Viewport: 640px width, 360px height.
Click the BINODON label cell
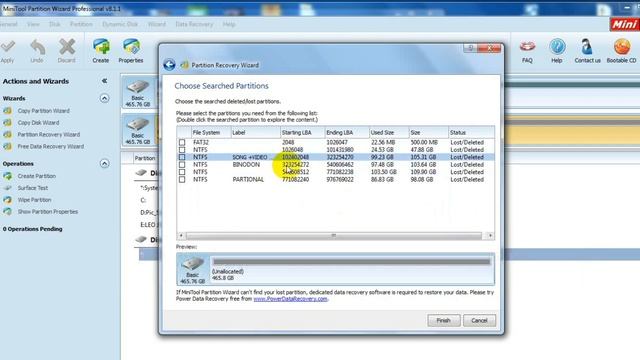246,164
